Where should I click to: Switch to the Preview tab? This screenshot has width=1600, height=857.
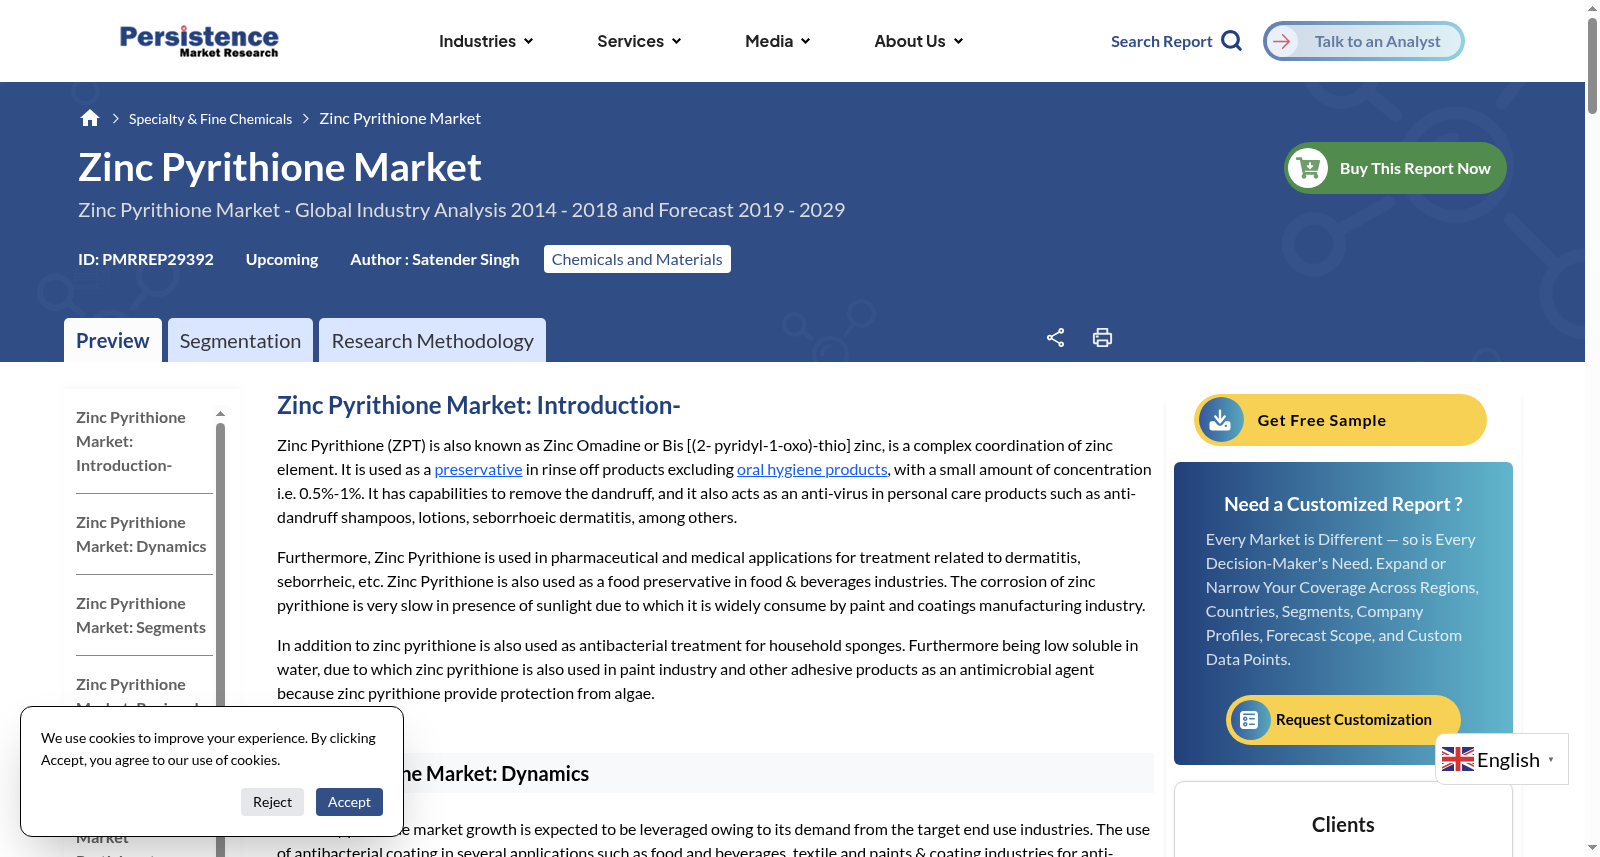[113, 340]
